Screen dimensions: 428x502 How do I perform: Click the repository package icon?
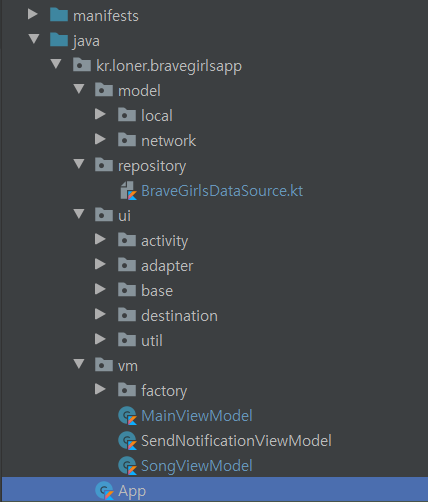(x=104, y=165)
